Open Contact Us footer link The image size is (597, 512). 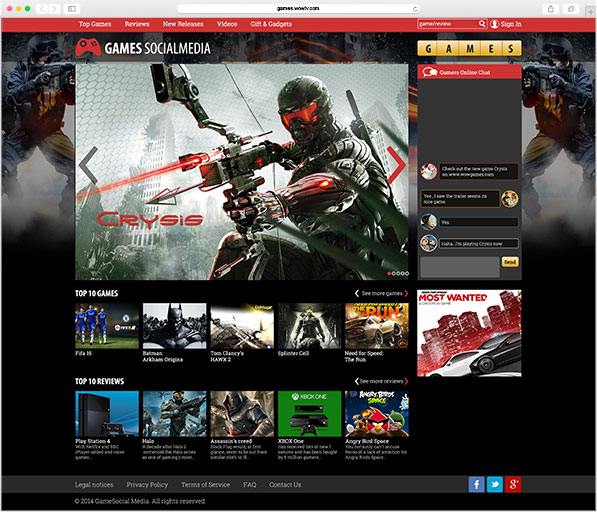point(285,485)
